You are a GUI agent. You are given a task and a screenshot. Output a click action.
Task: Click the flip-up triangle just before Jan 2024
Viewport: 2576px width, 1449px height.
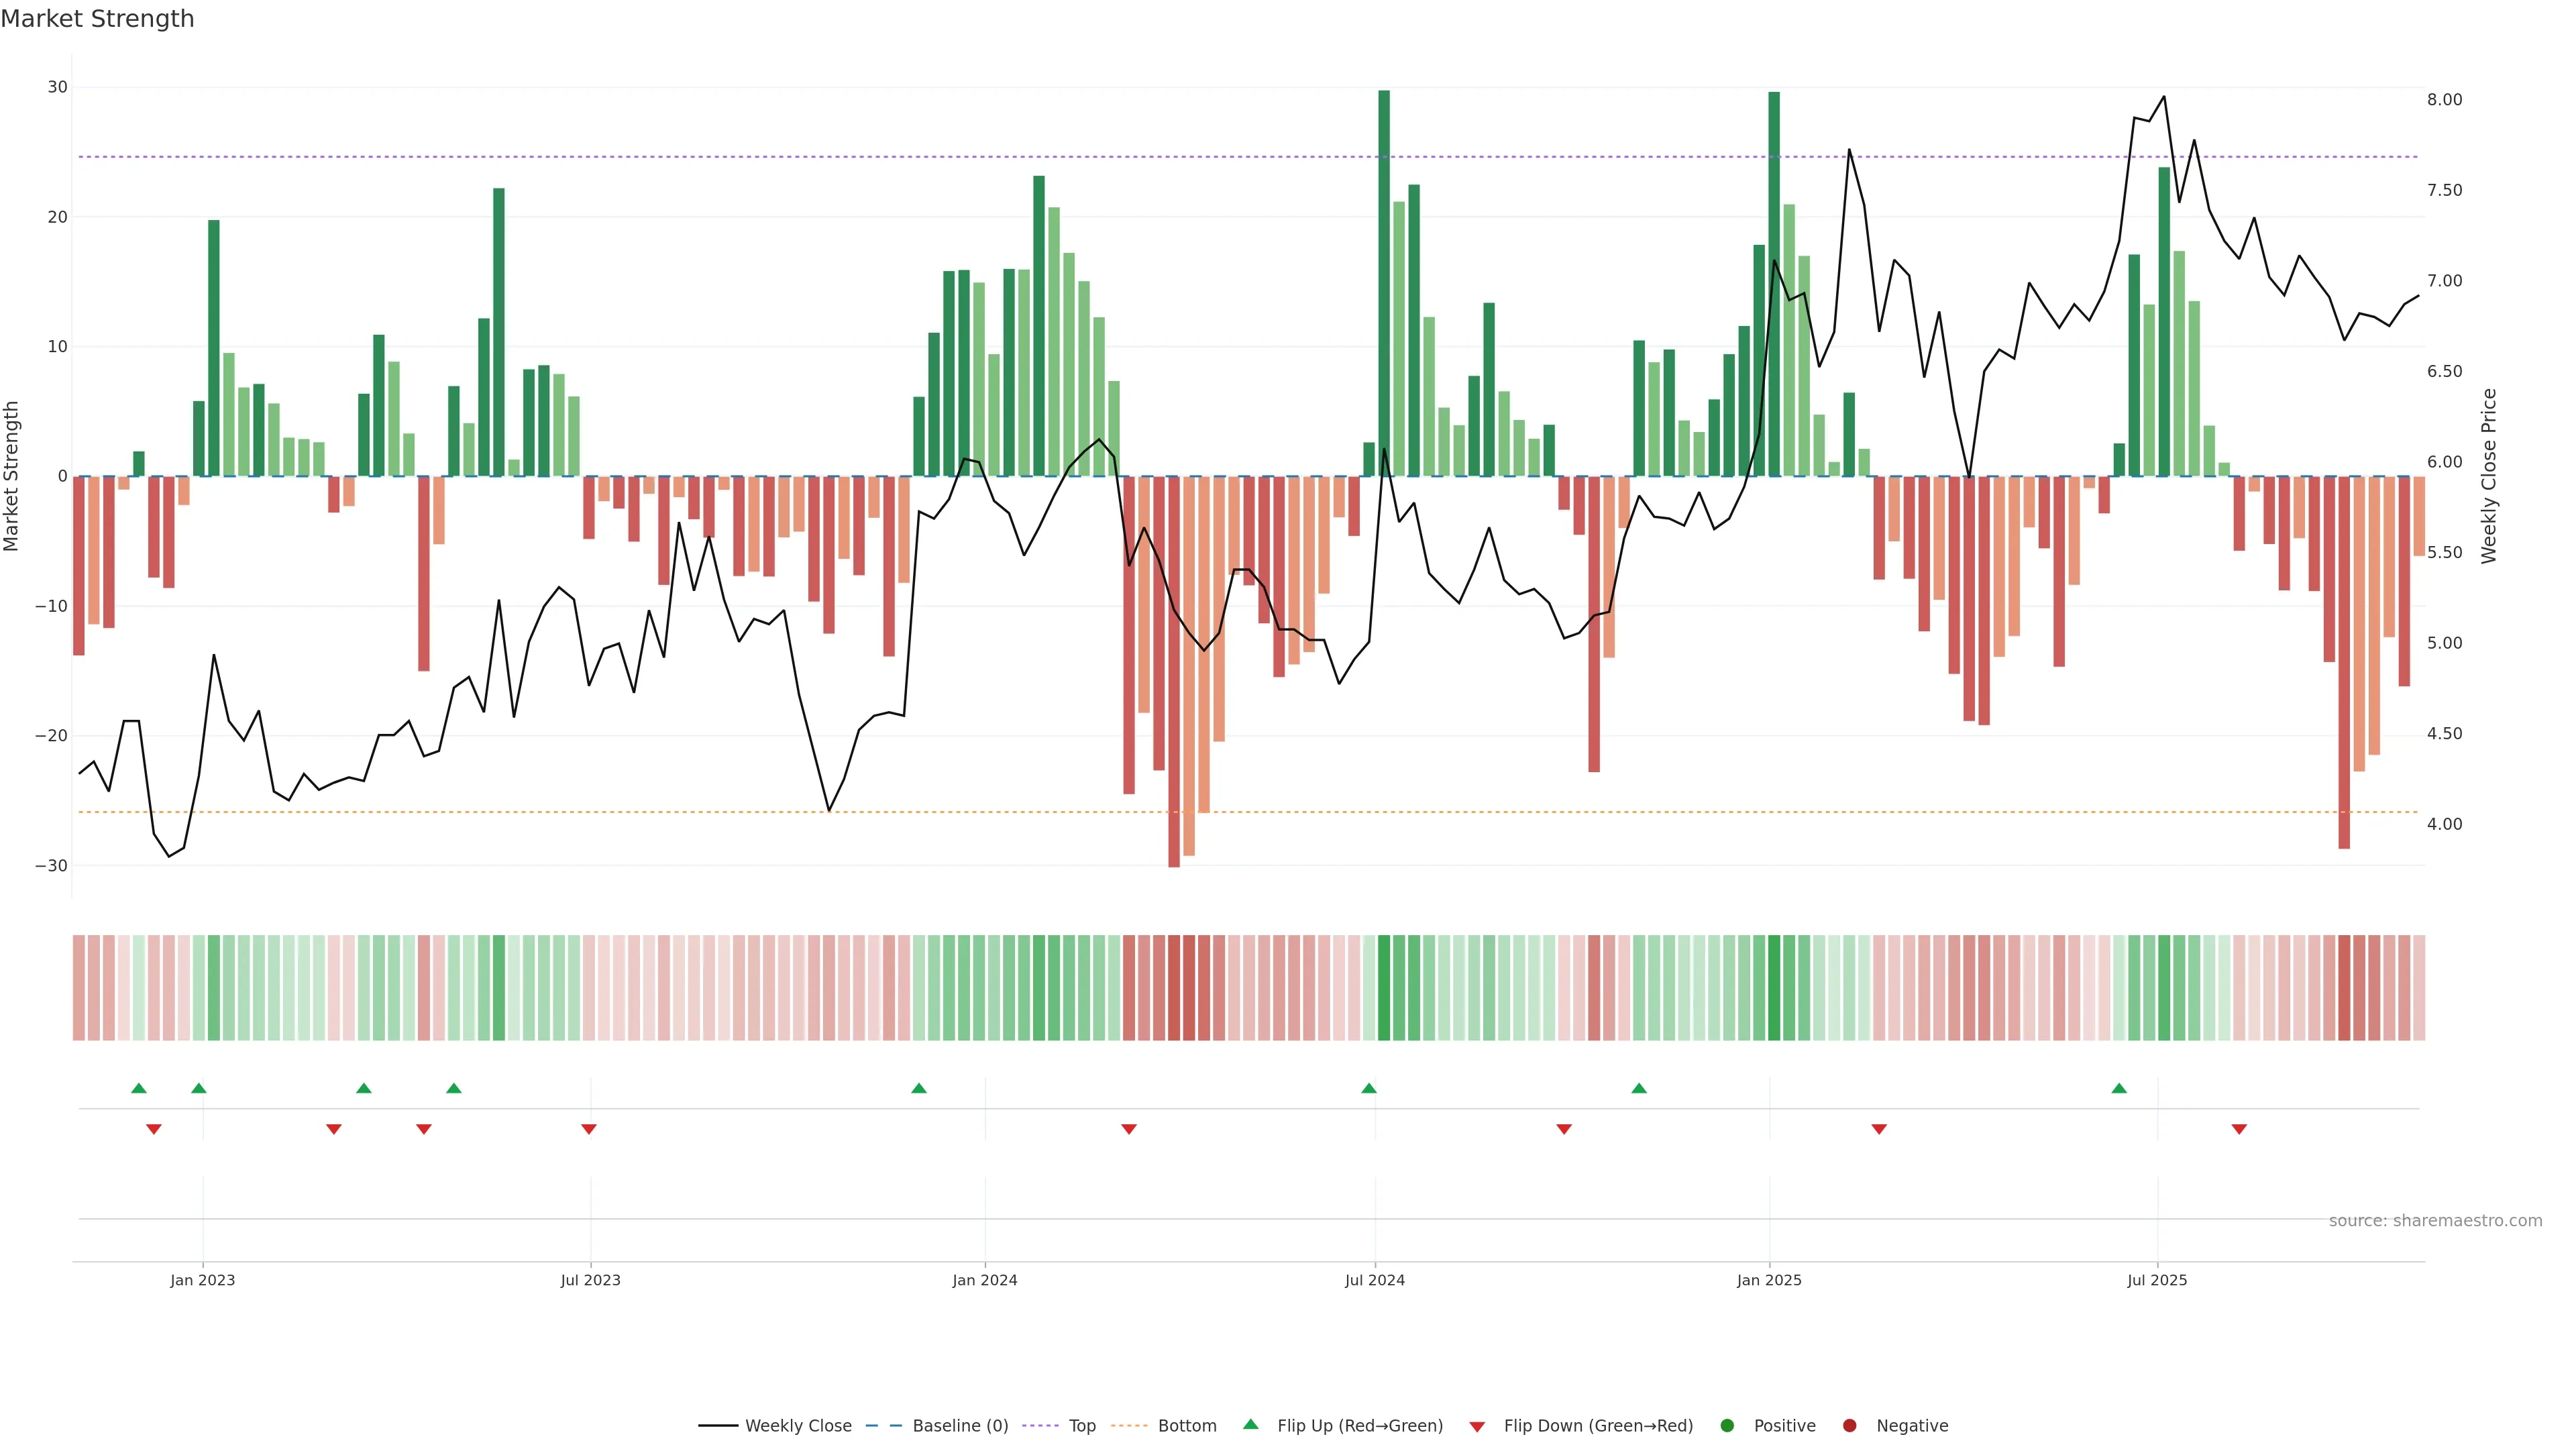pyautogui.click(x=919, y=1088)
